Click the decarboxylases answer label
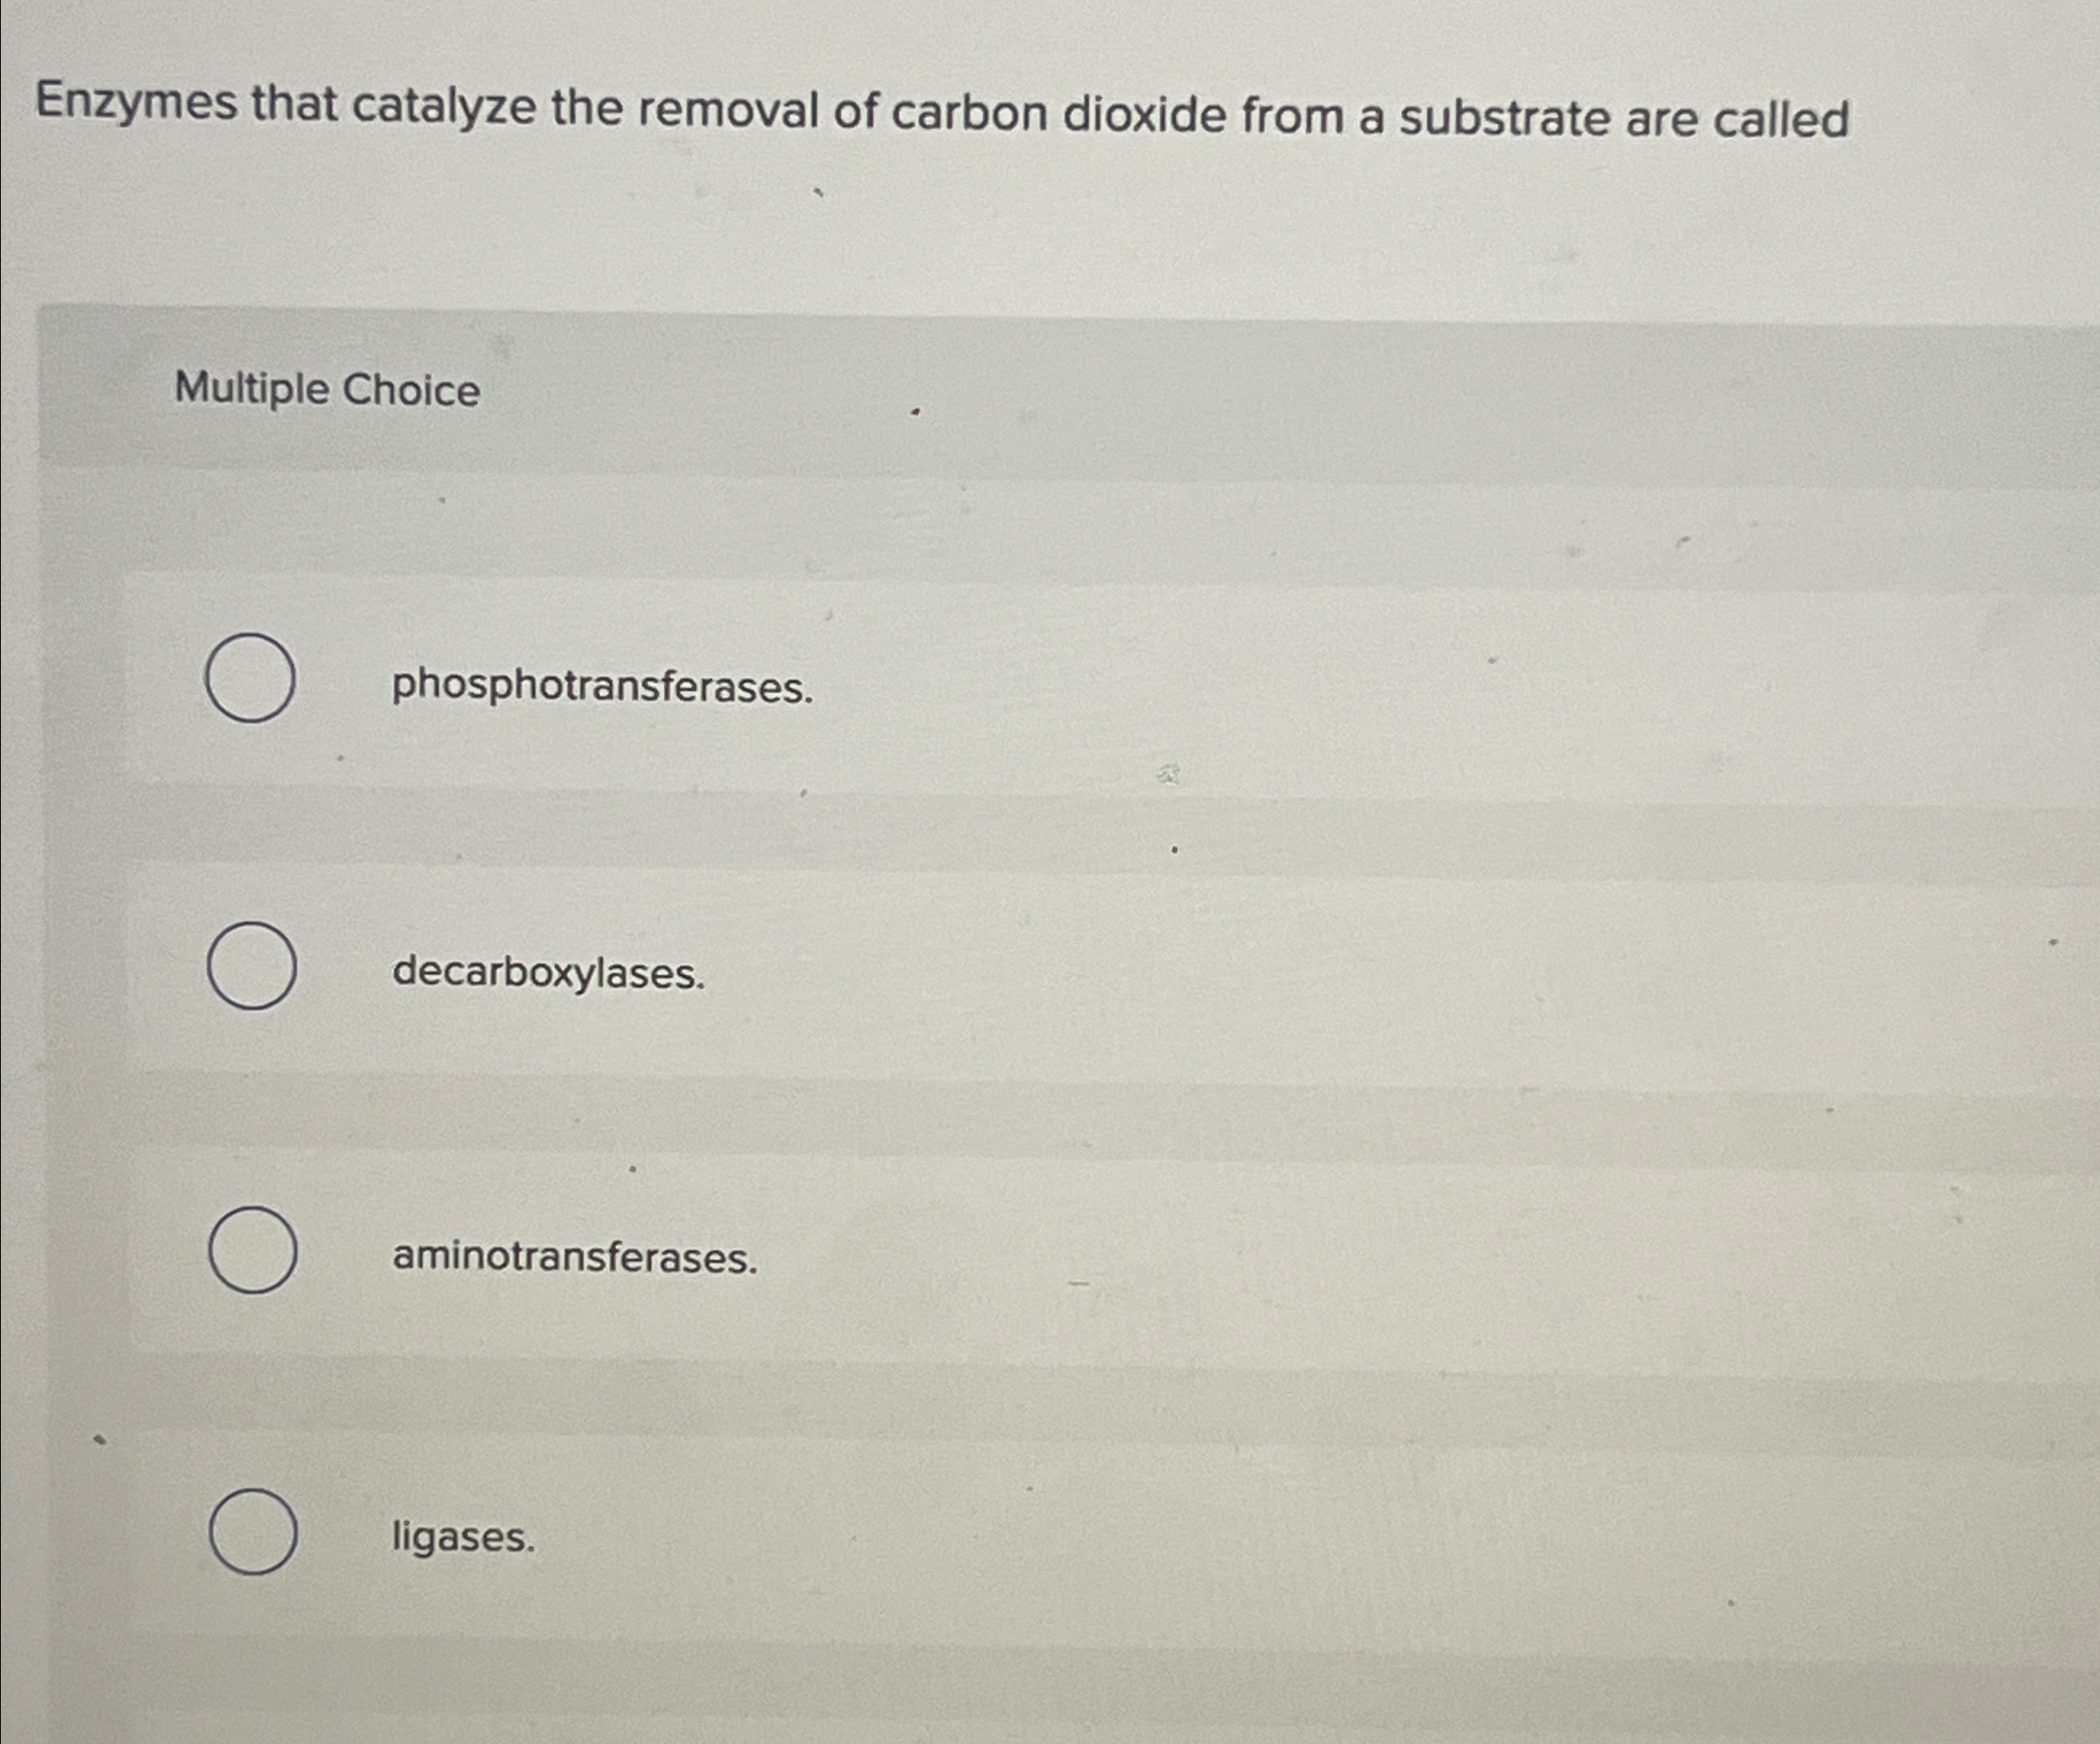Viewport: 2100px width, 1744px height. tap(549, 973)
